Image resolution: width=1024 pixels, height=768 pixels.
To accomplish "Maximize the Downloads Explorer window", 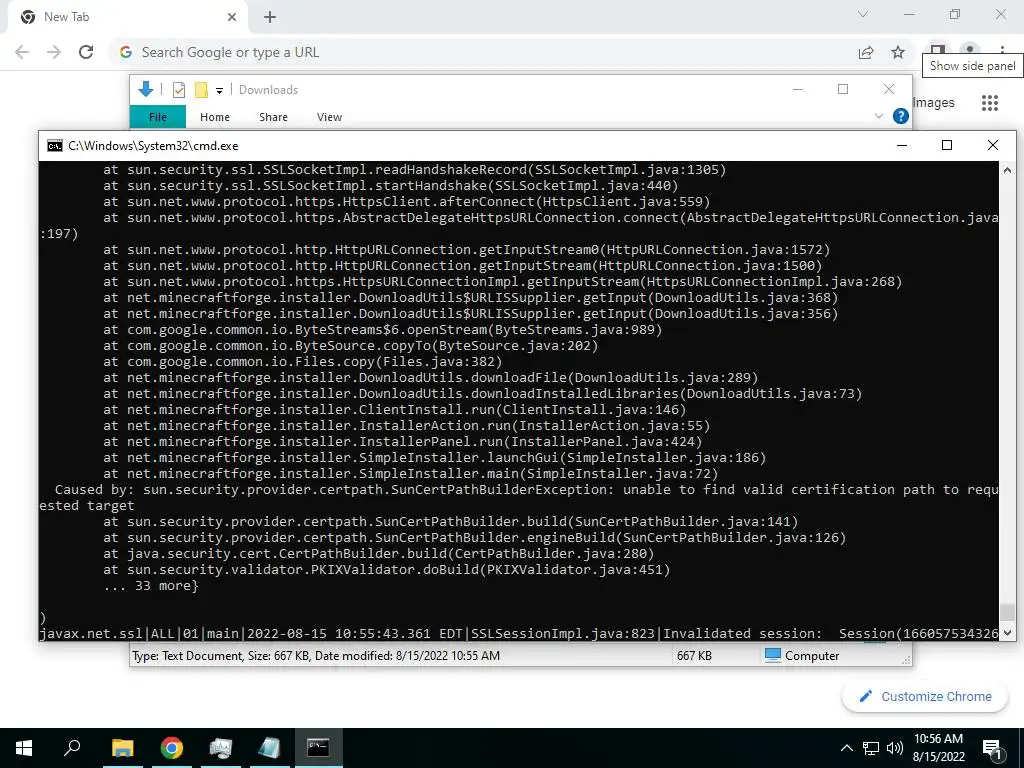I will pyautogui.click(x=843, y=89).
